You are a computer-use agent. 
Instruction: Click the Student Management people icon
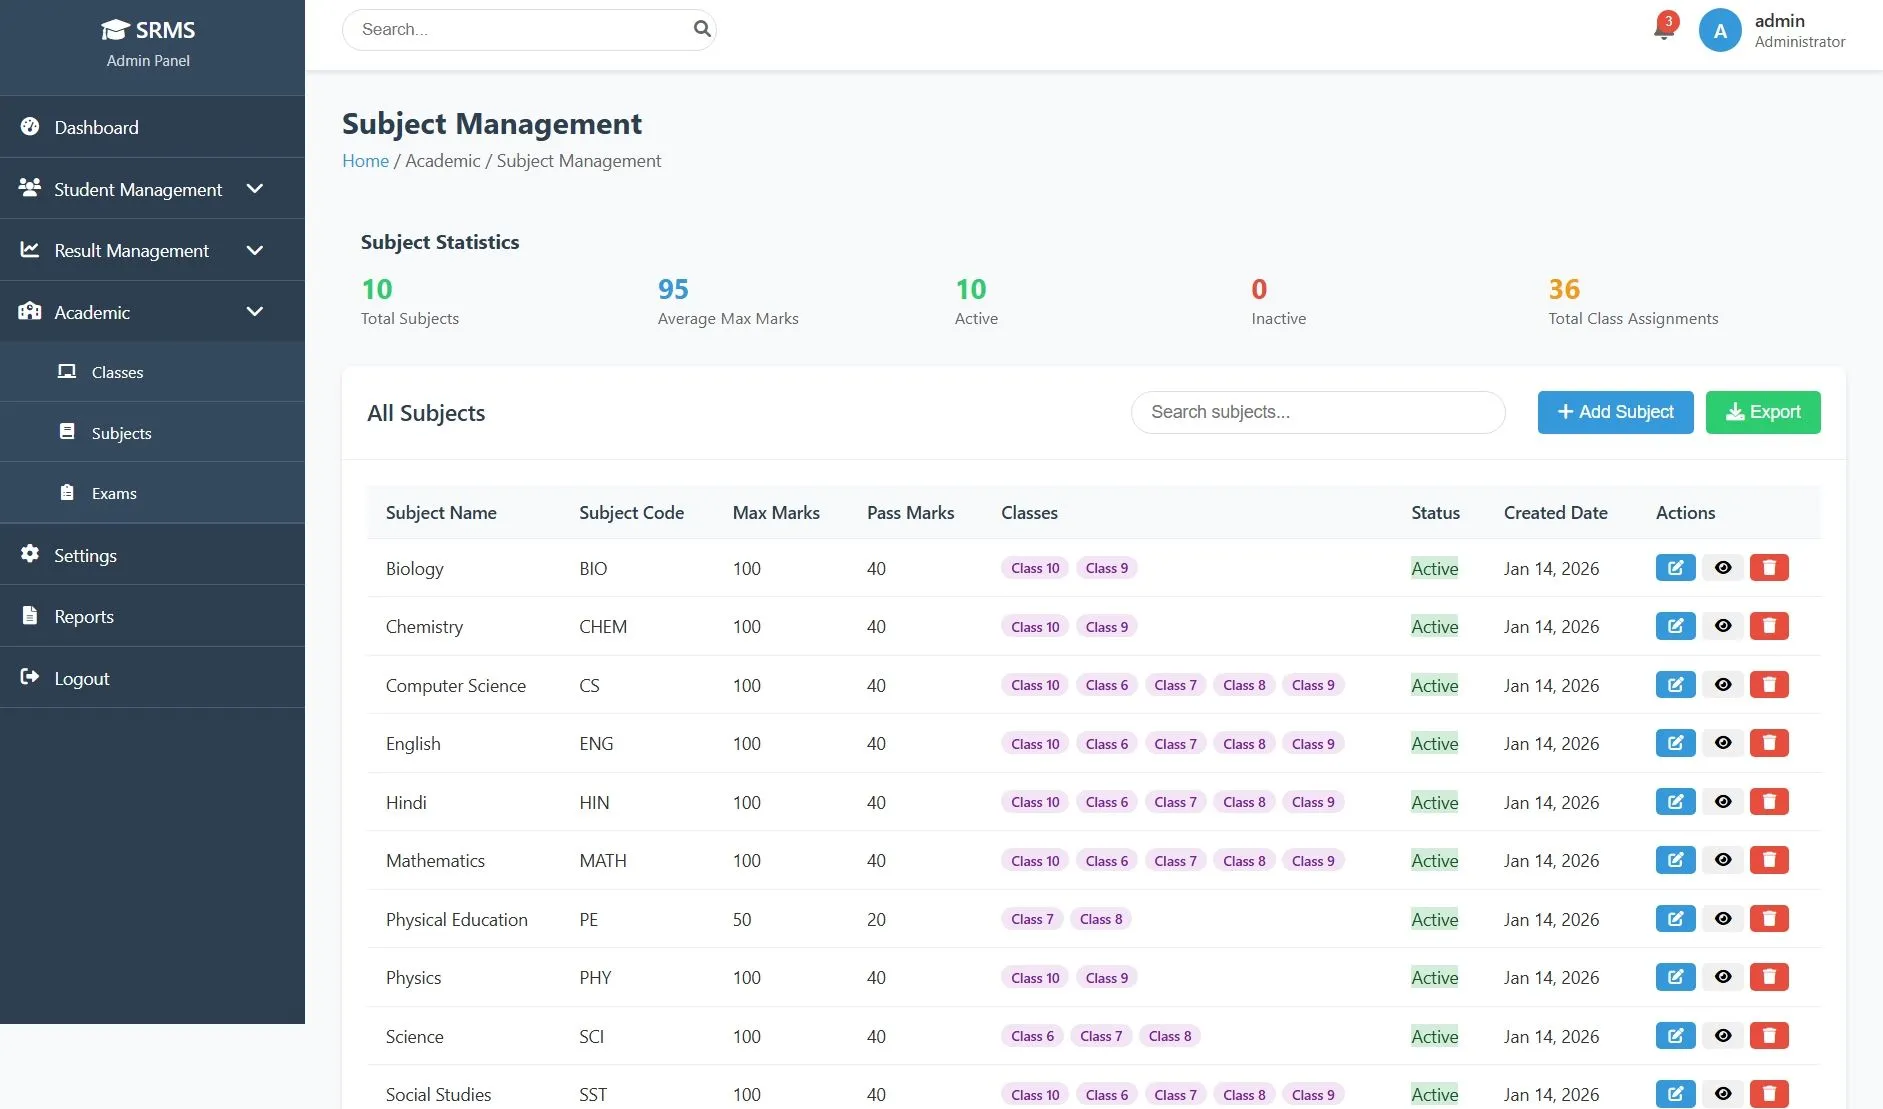[x=29, y=188]
